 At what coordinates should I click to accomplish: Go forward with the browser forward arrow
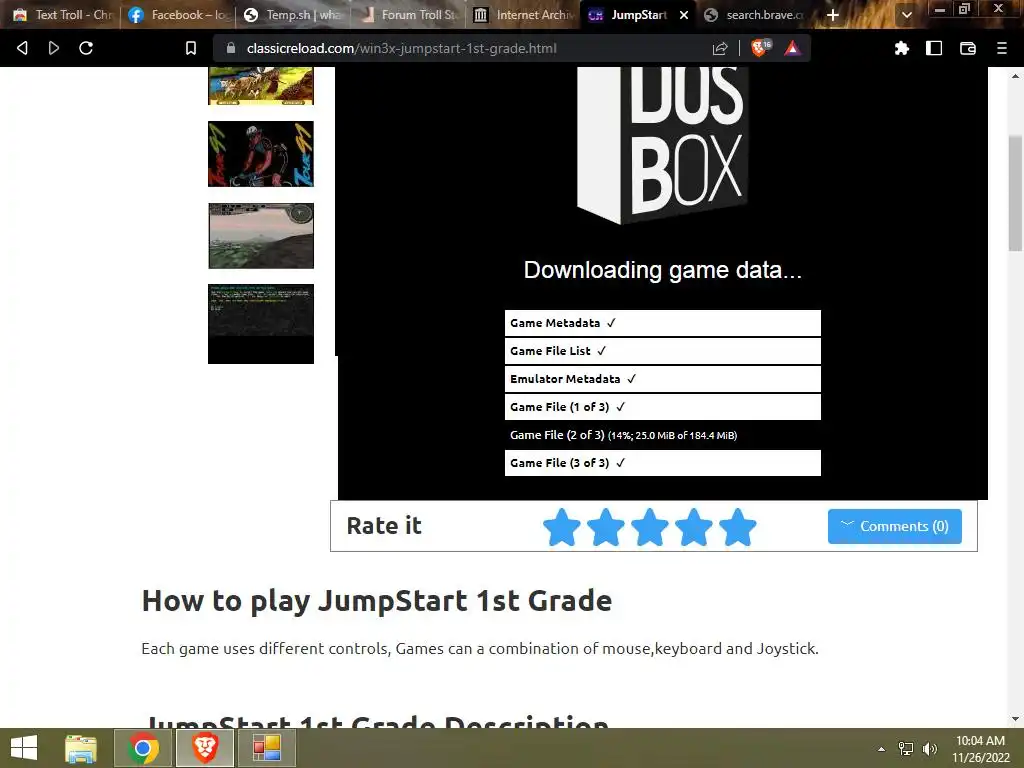click(54, 48)
